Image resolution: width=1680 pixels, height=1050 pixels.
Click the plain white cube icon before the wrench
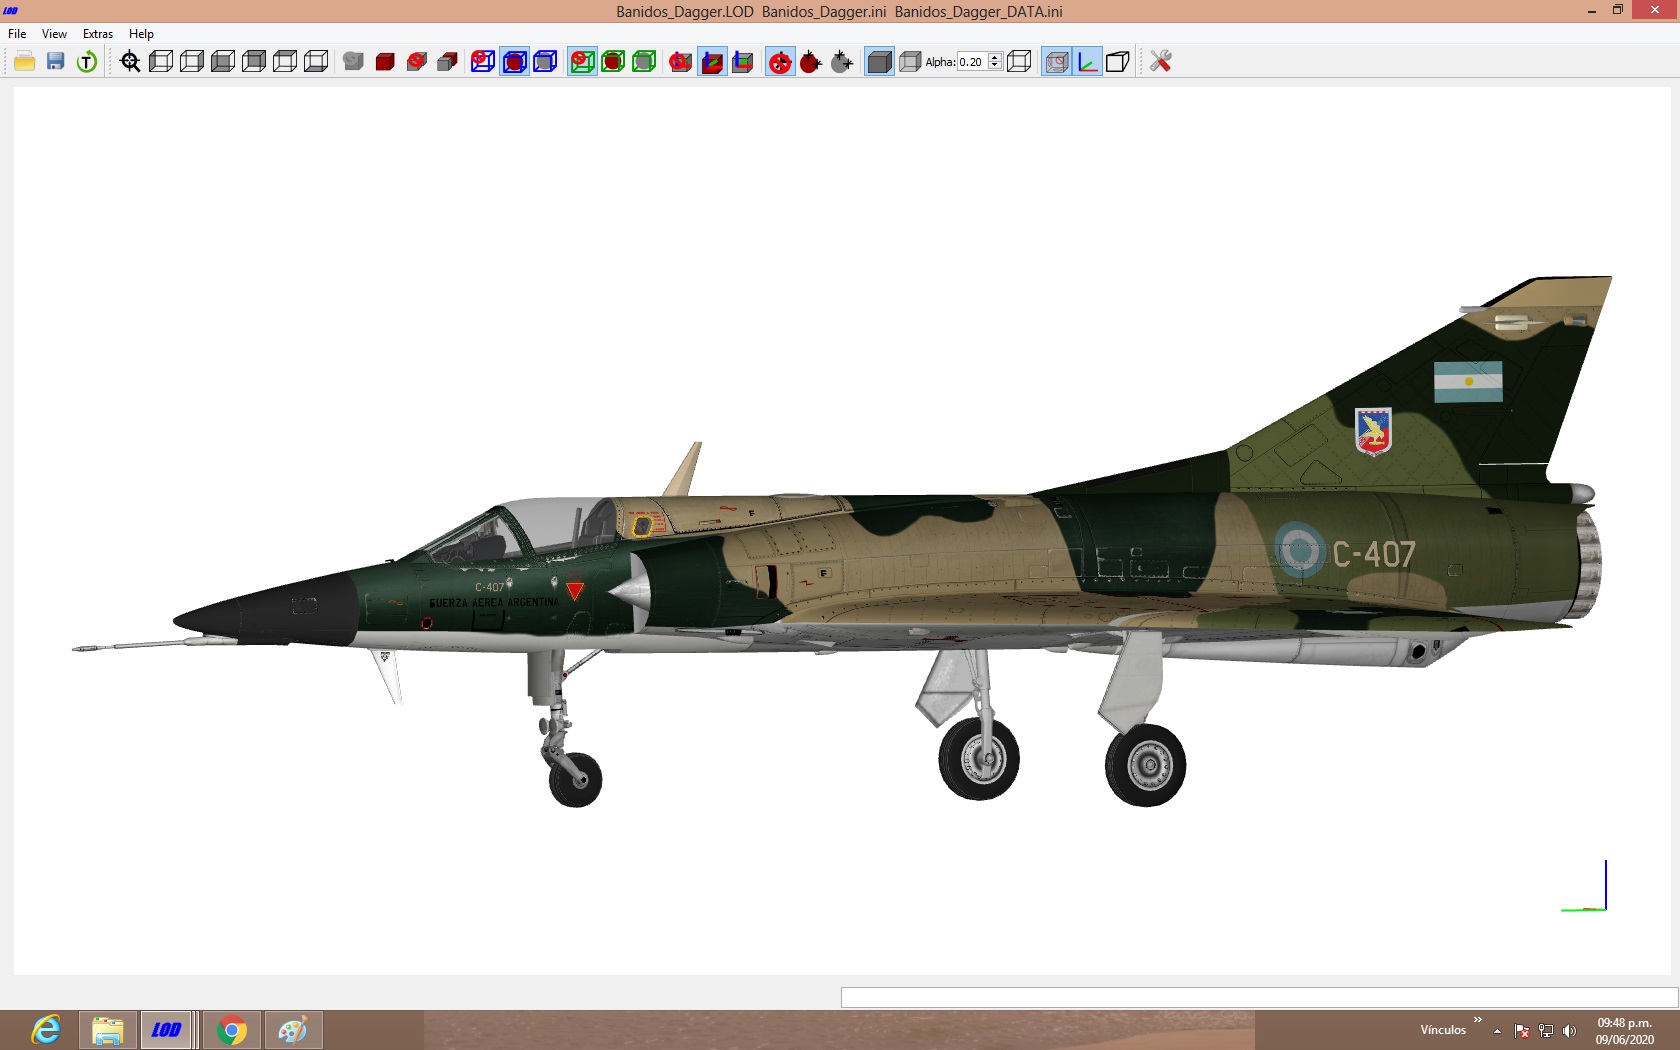(x=1118, y=62)
